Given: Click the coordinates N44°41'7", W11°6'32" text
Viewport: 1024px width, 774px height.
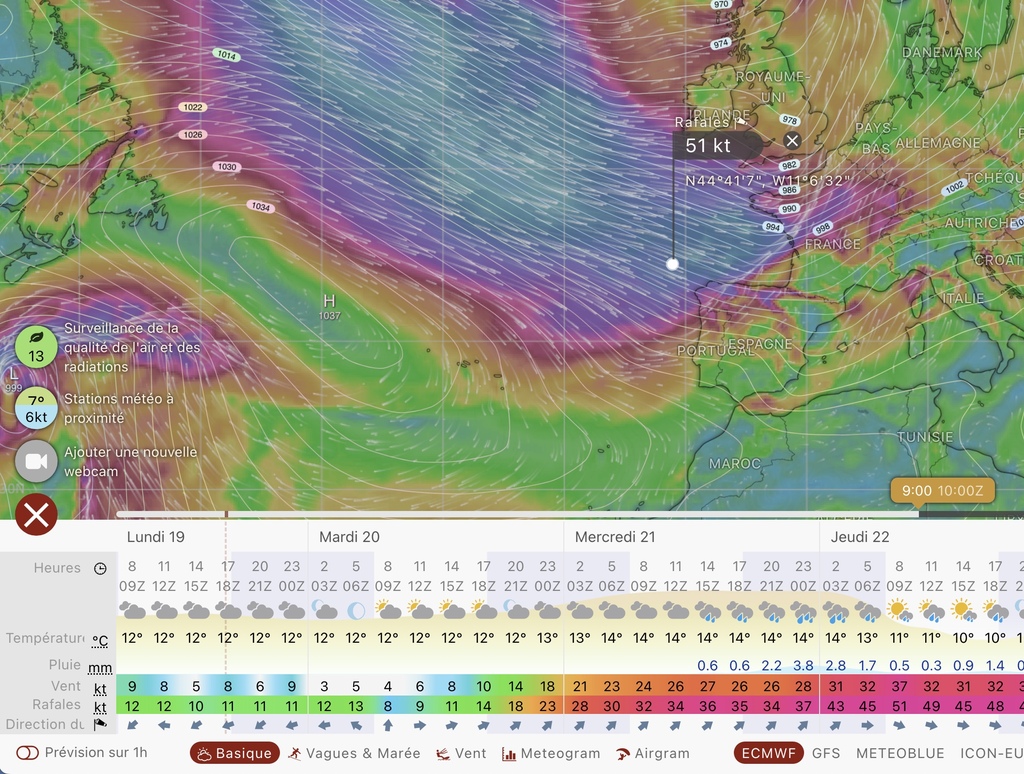Looking at the screenshot, I should coord(767,181).
